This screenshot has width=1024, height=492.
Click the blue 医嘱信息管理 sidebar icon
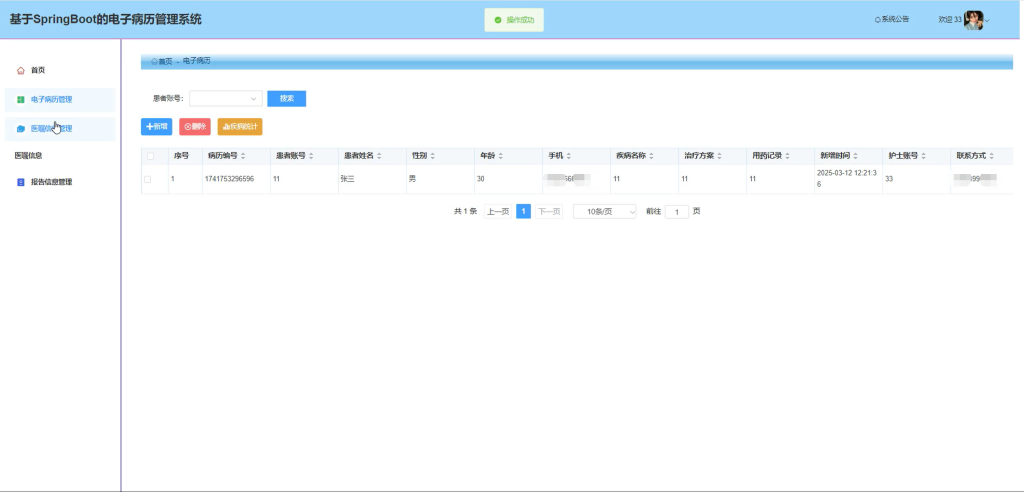click(x=20, y=129)
